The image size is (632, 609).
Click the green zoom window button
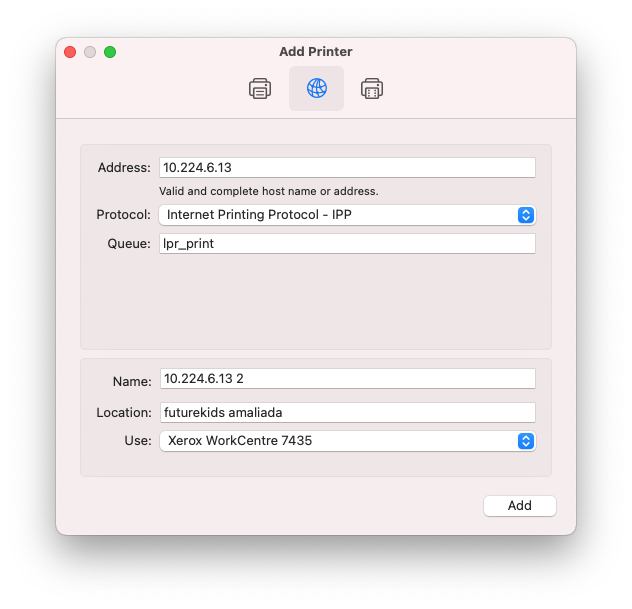(x=110, y=52)
